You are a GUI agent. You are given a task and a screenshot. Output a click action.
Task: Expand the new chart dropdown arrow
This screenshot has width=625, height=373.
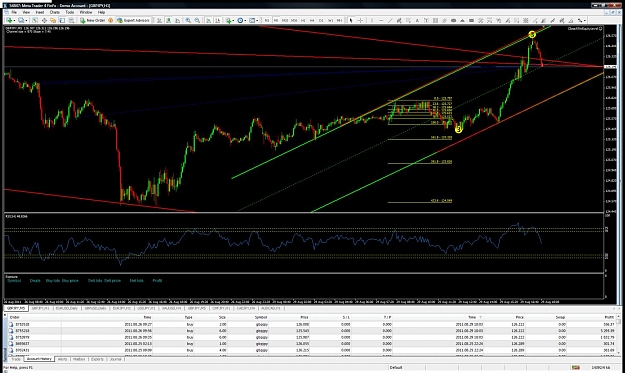(14, 20)
